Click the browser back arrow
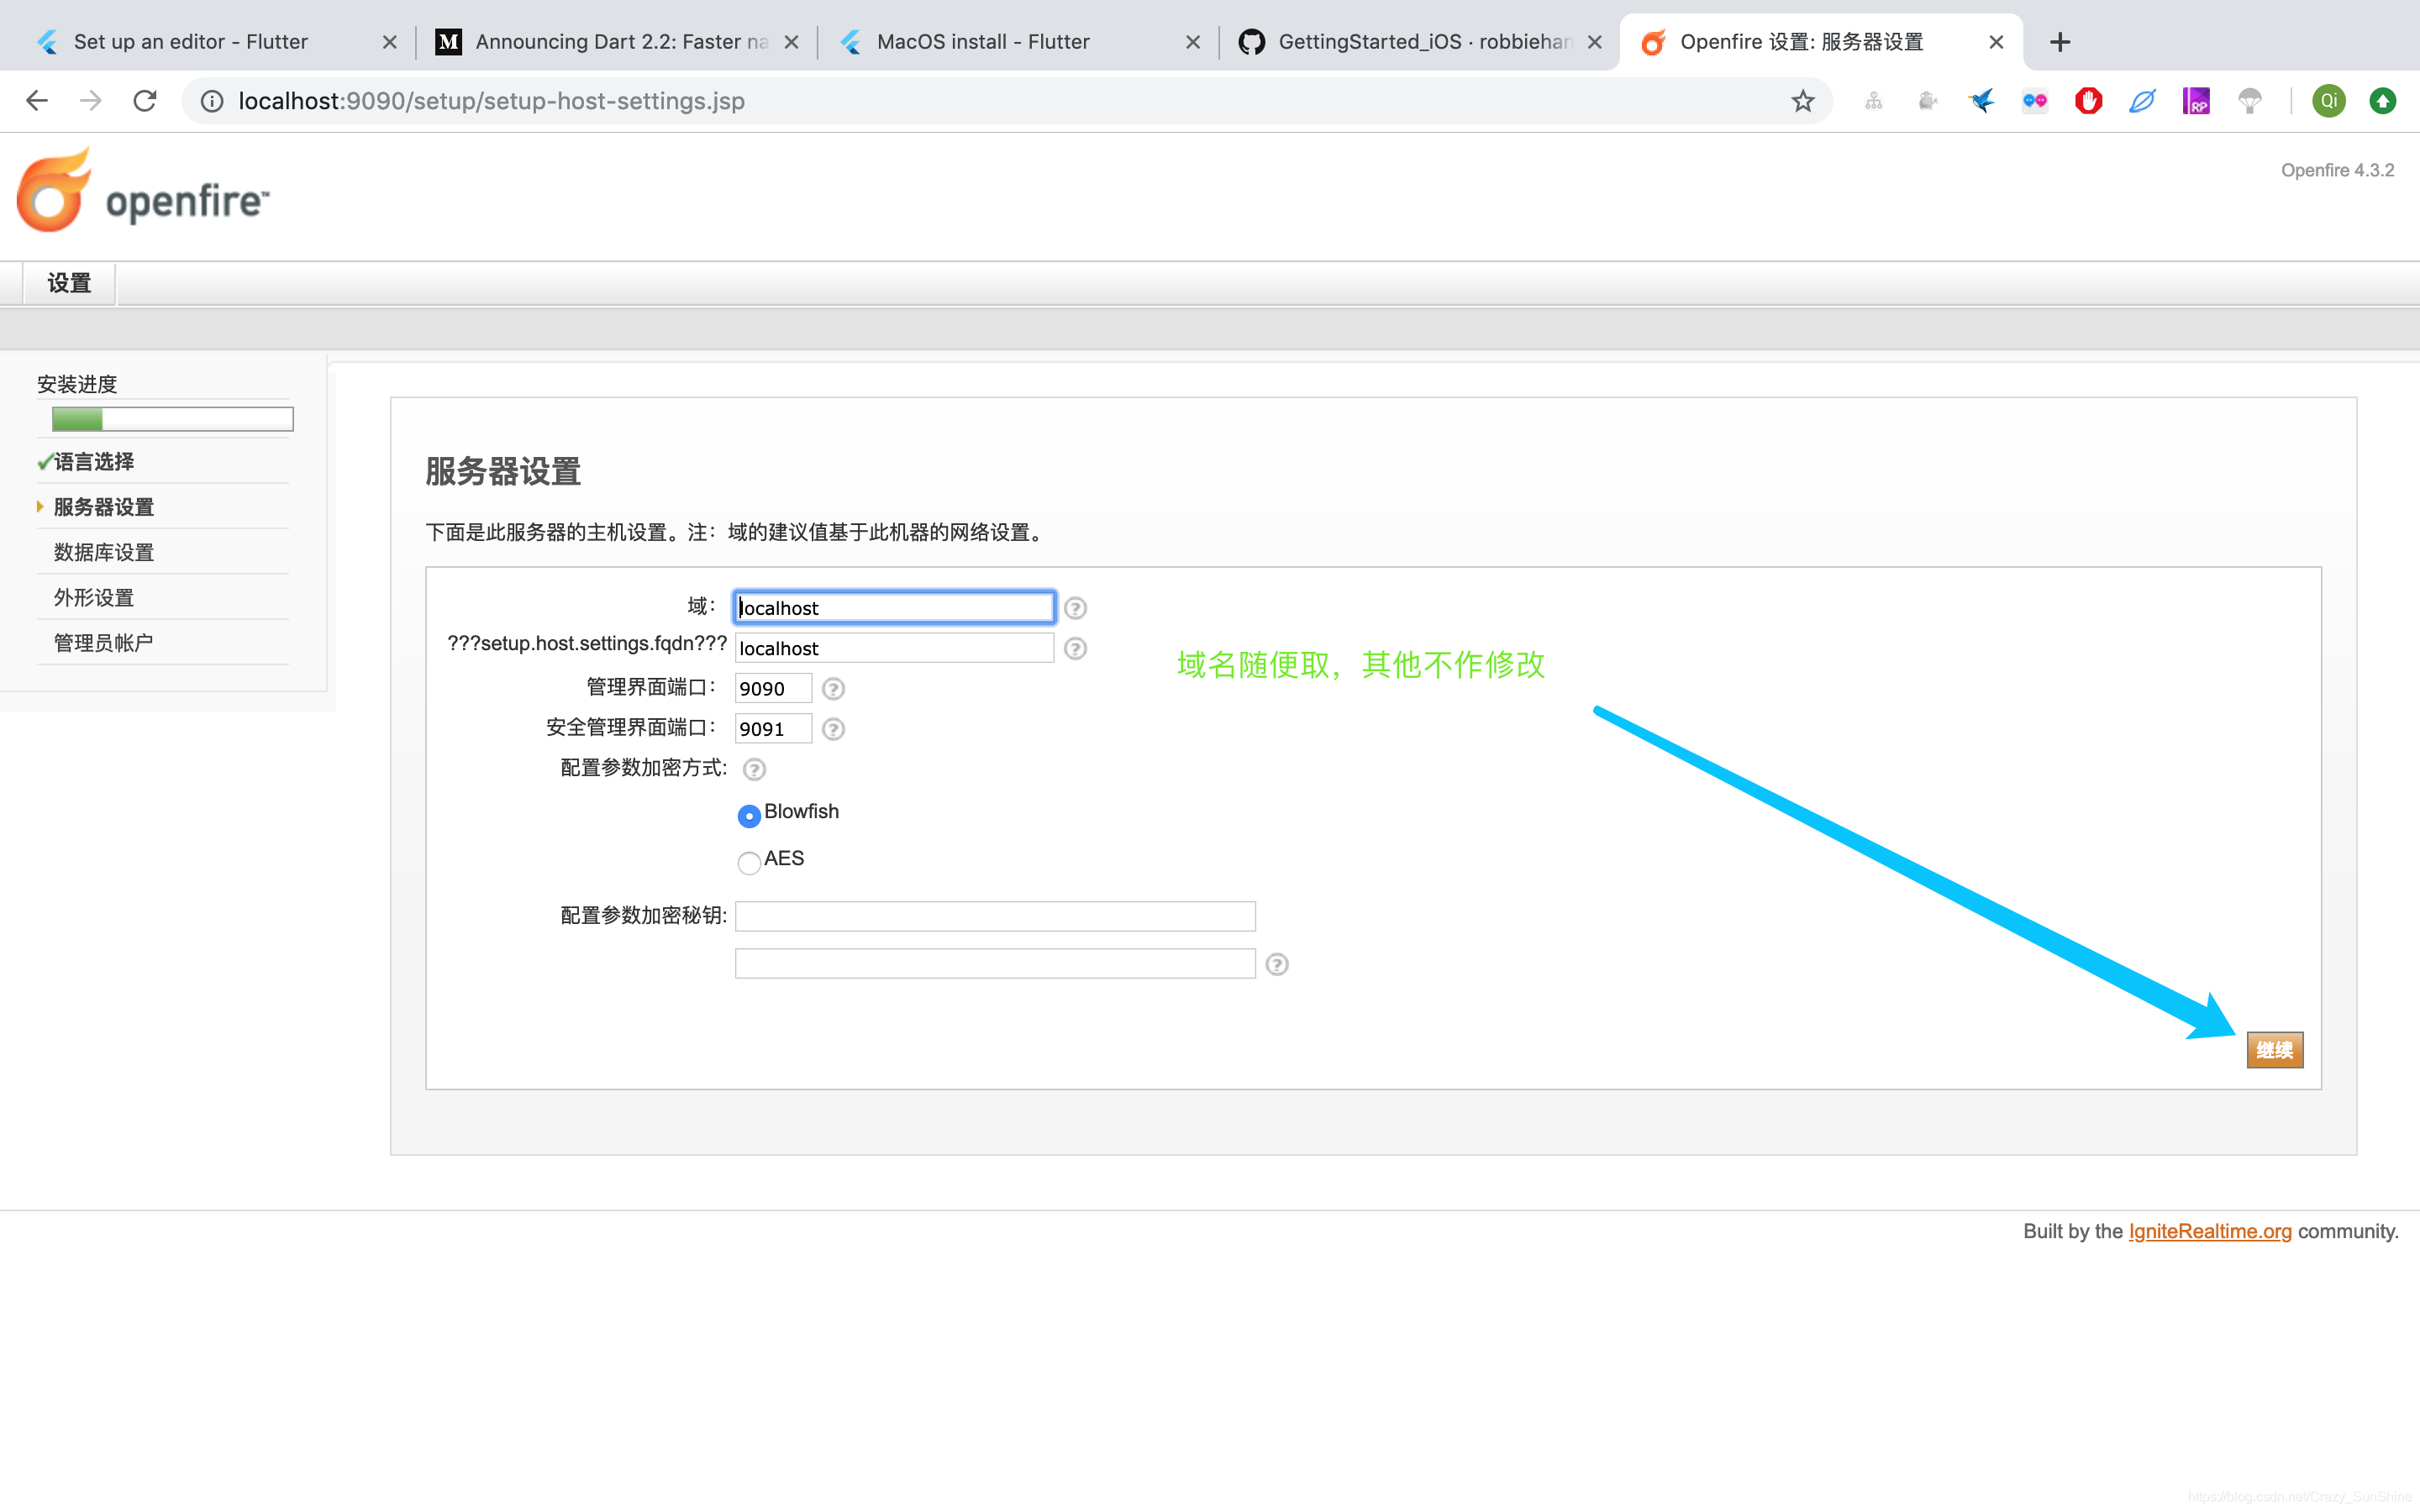2420x1512 pixels. [x=37, y=101]
